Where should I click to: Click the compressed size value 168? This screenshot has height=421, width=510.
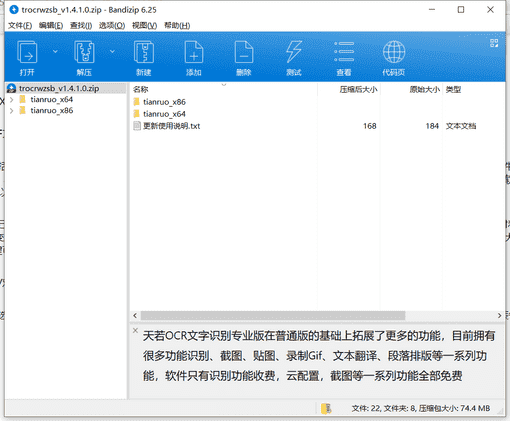(x=370, y=126)
